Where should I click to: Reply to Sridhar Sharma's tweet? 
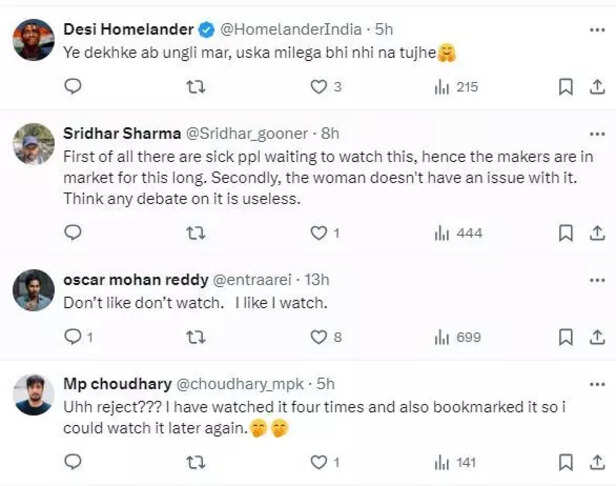pyautogui.click(x=73, y=233)
